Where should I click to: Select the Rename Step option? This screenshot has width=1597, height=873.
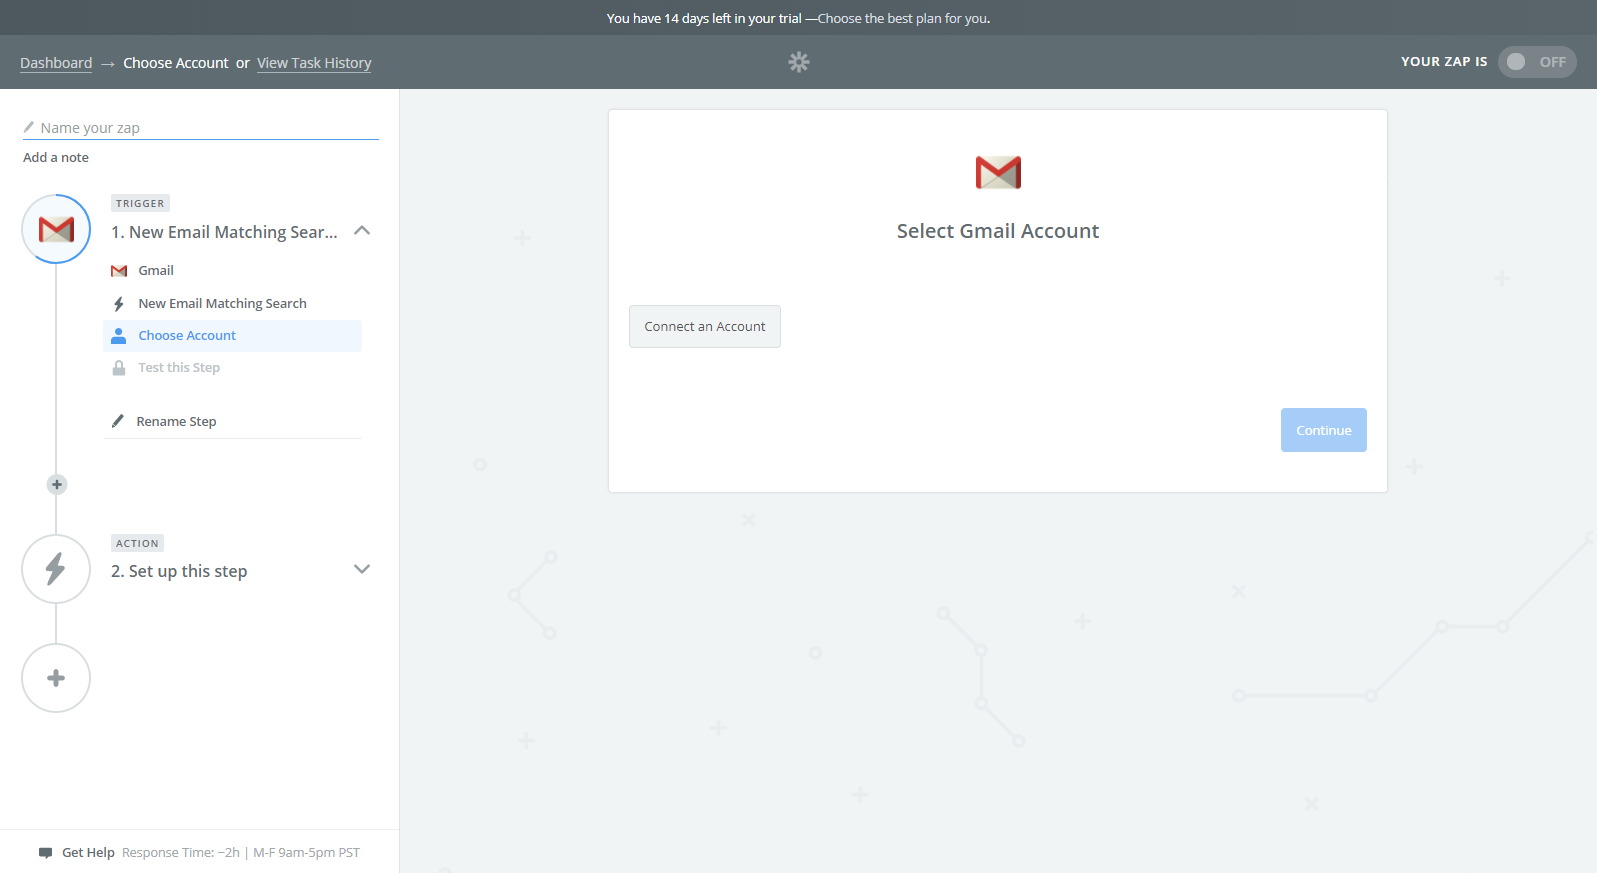[x=176, y=422]
